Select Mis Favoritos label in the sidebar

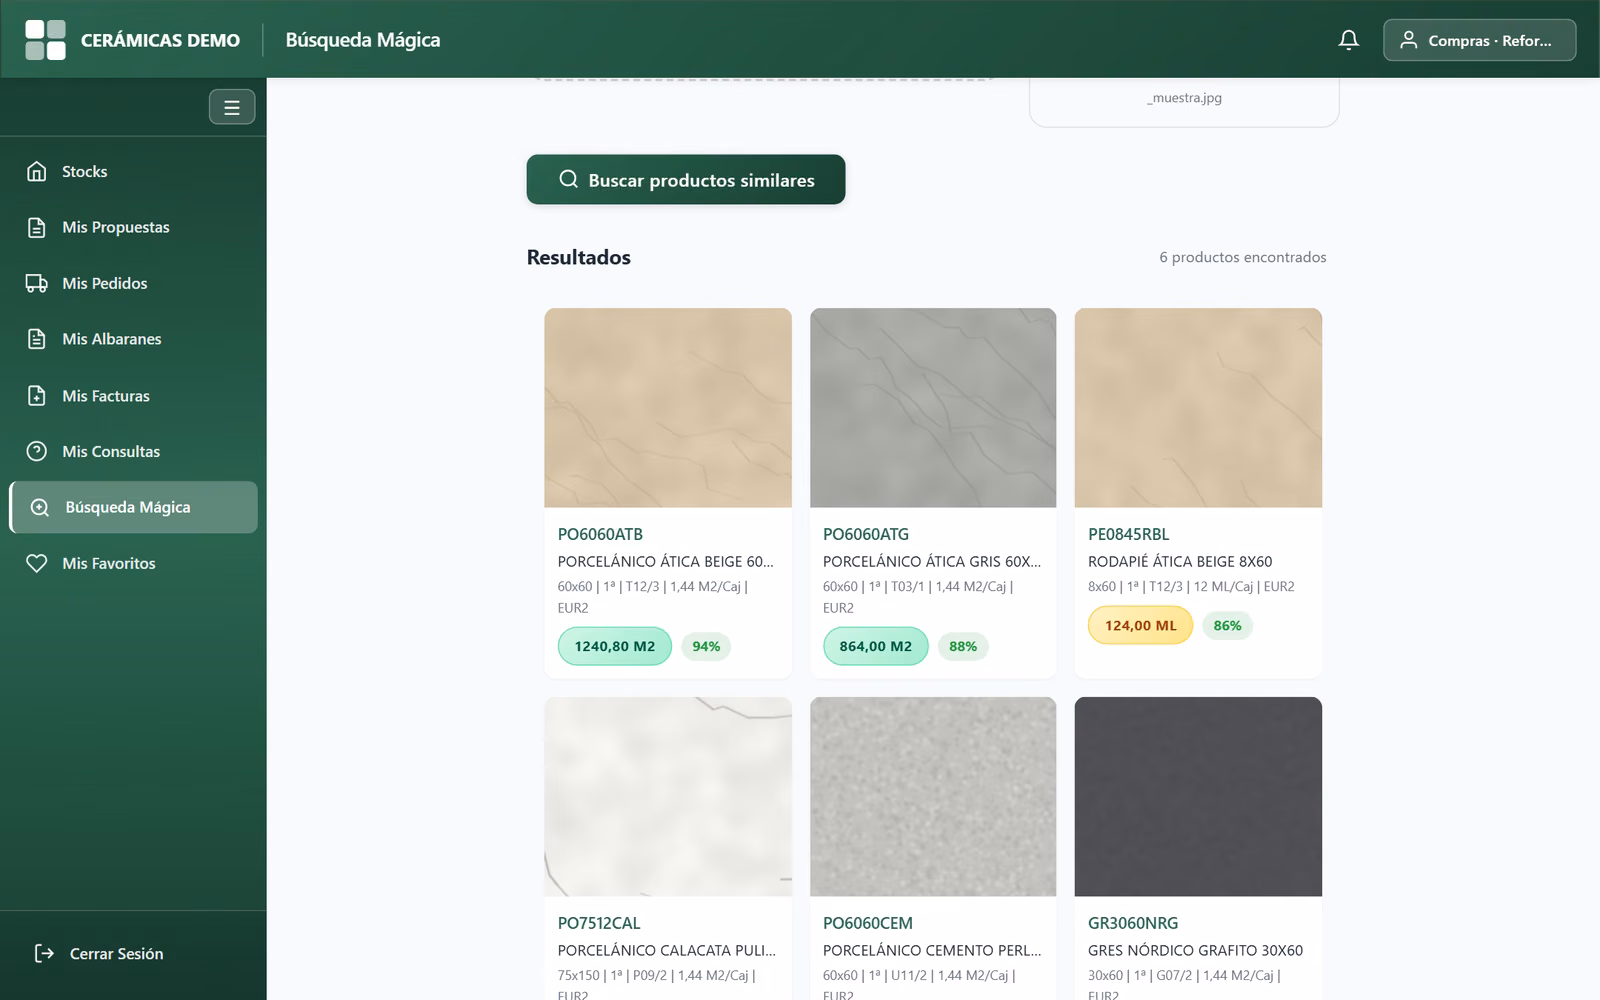(x=109, y=564)
